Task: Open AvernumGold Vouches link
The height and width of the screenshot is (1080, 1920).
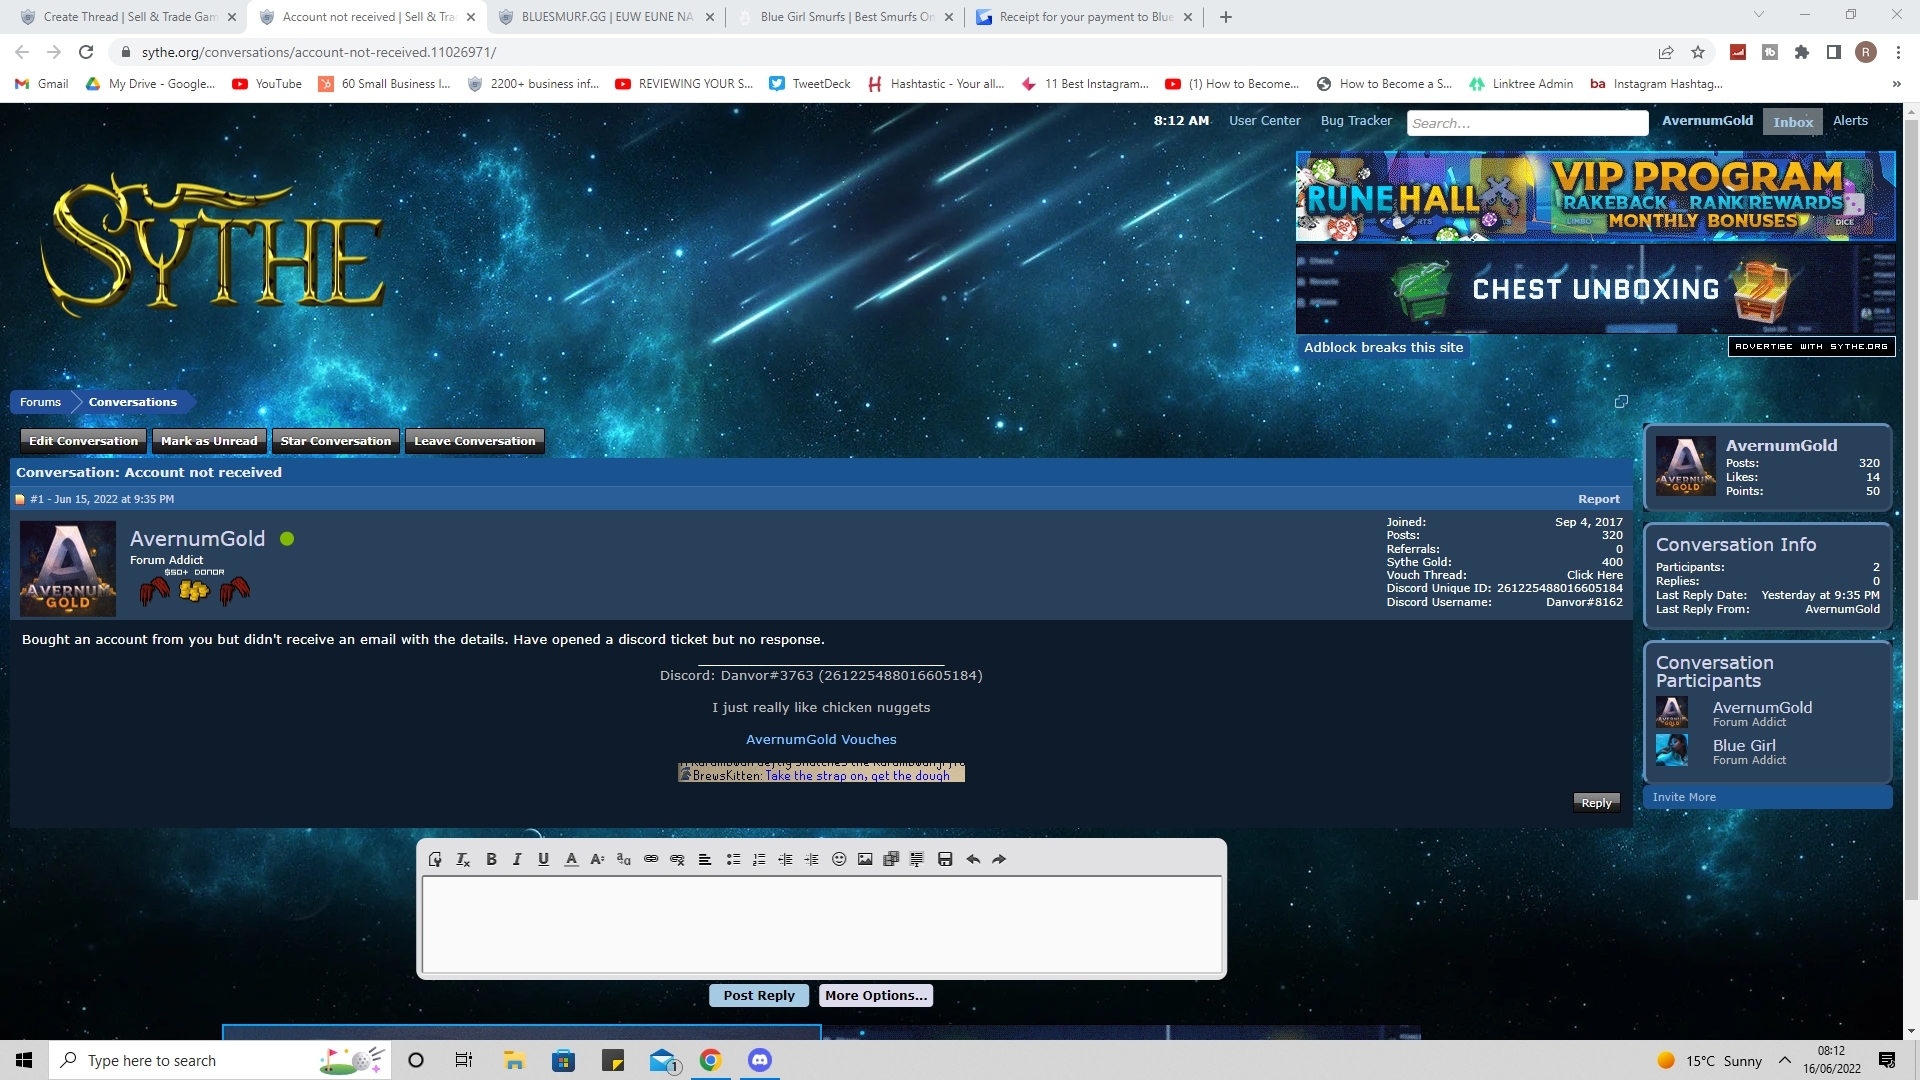Action: pyautogui.click(x=821, y=740)
